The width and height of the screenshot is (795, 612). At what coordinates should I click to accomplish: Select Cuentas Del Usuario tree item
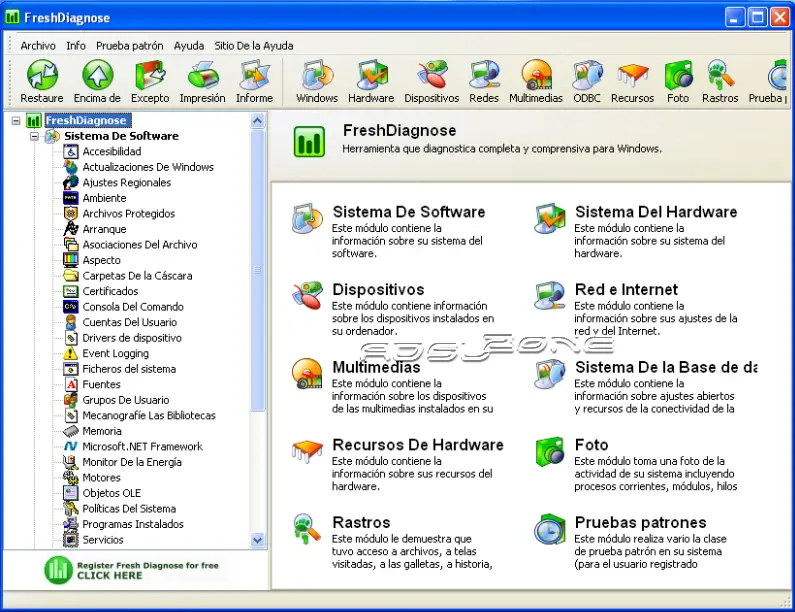click(x=130, y=322)
